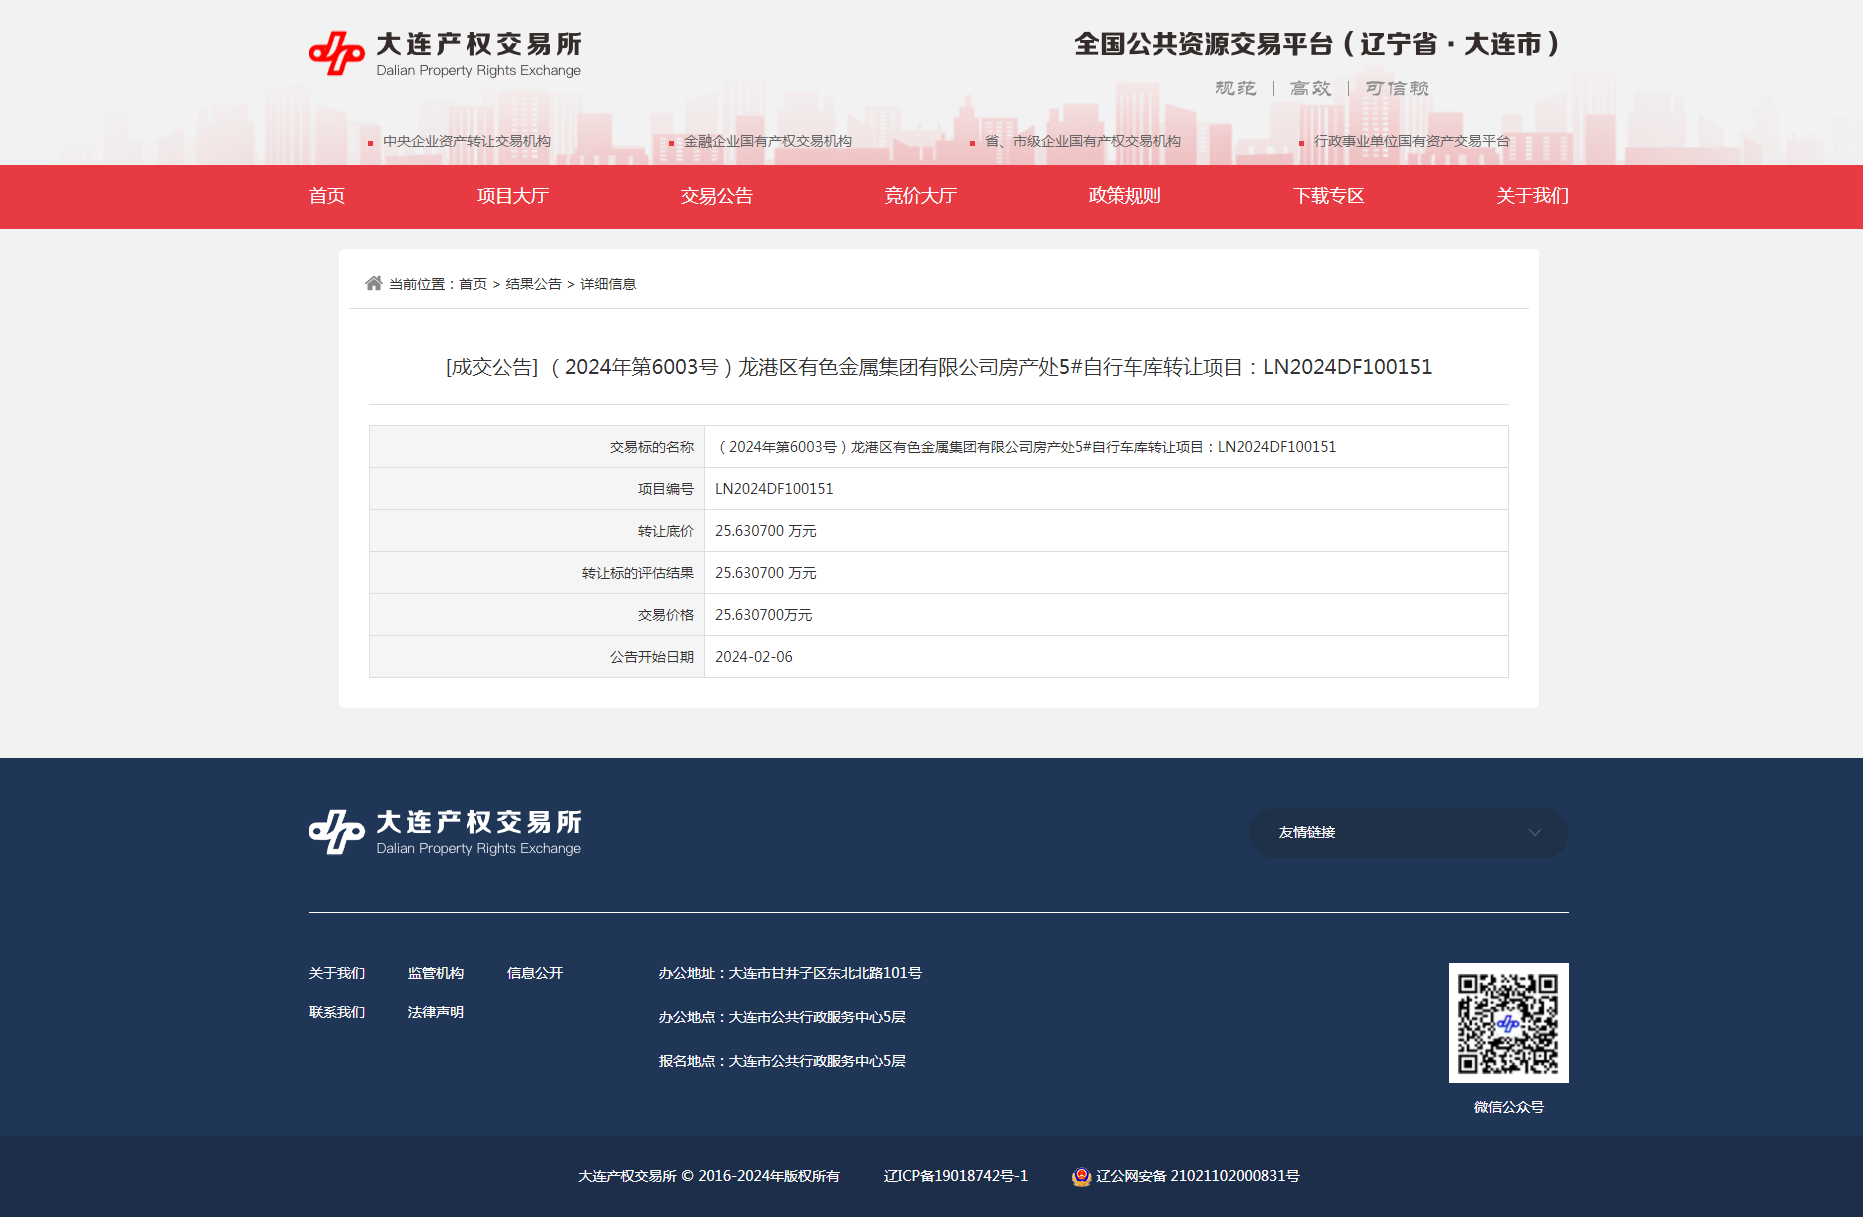
Task: Click the police badge icon in footer
Action: point(1081,1176)
